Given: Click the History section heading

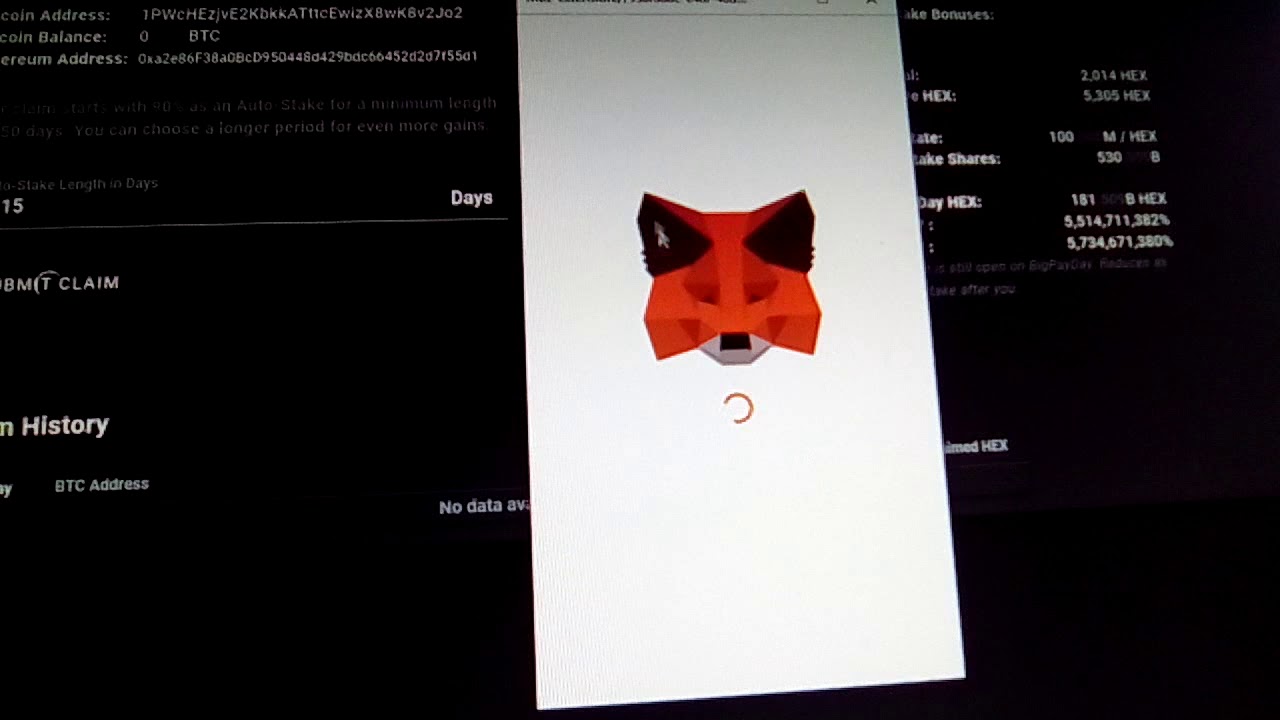Looking at the screenshot, I should click(55, 426).
